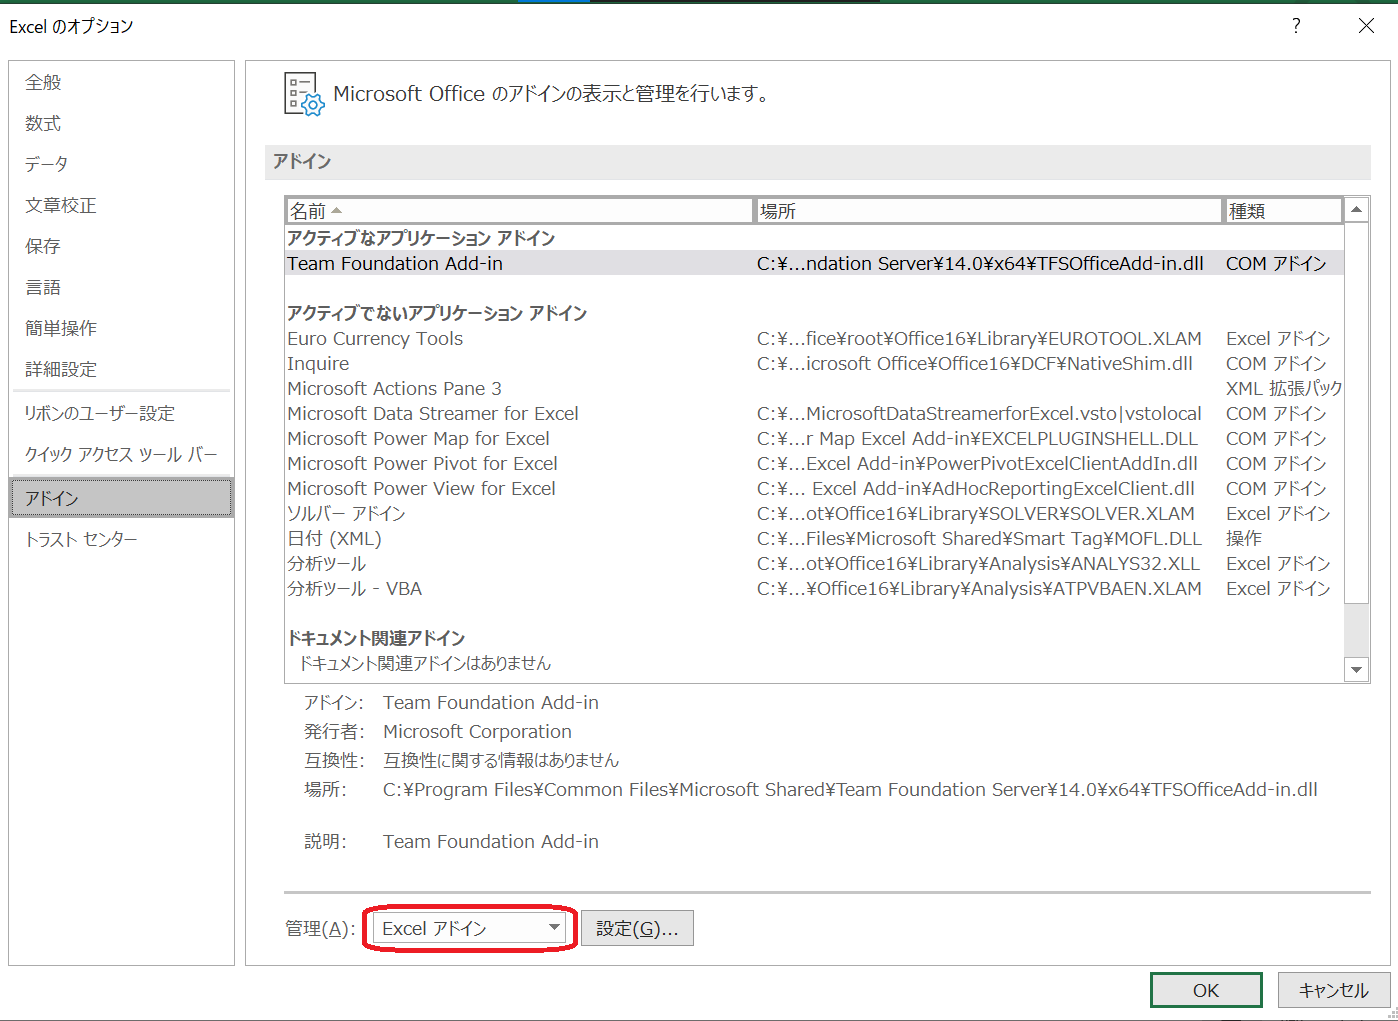Open the トラスト センター category
This screenshot has width=1398, height=1021.
coord(121,539)
